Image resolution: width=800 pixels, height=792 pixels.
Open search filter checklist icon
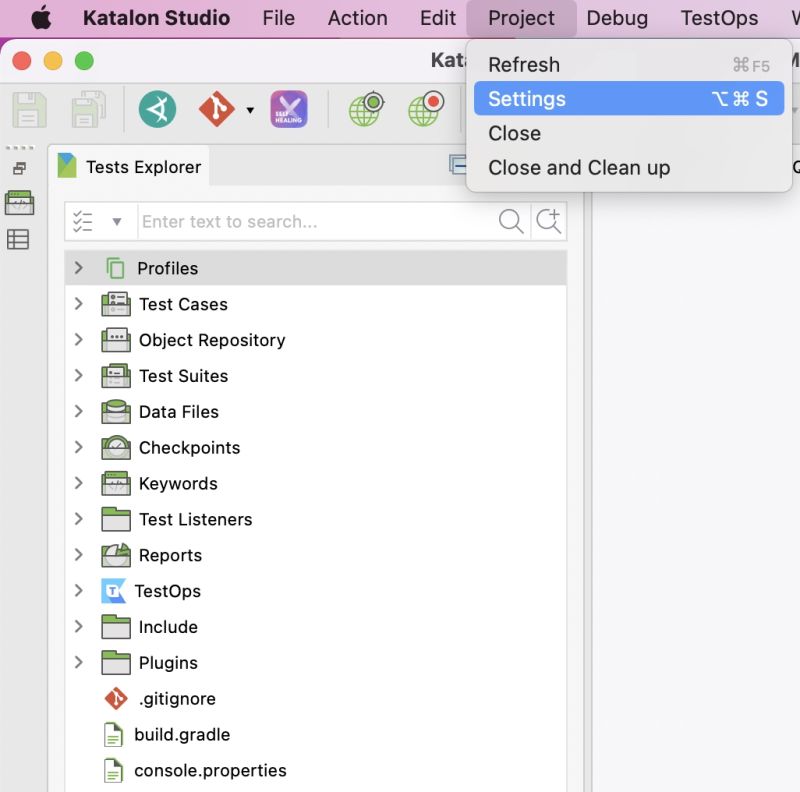(83, 221)
